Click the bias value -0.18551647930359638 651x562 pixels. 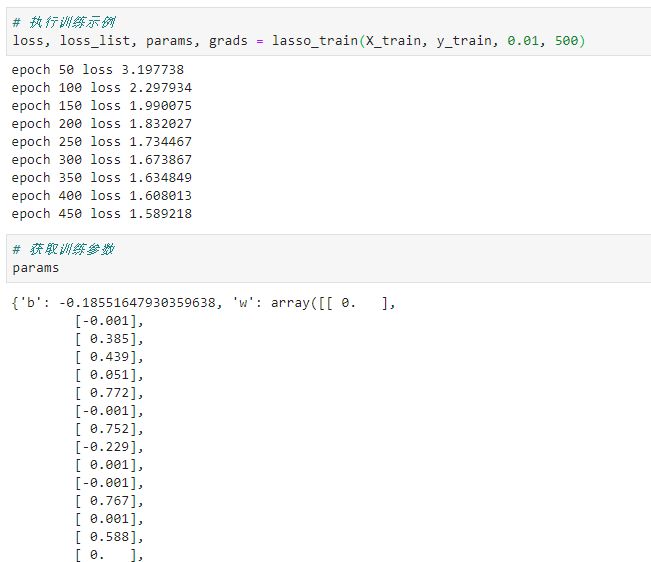tap(137, 303)
